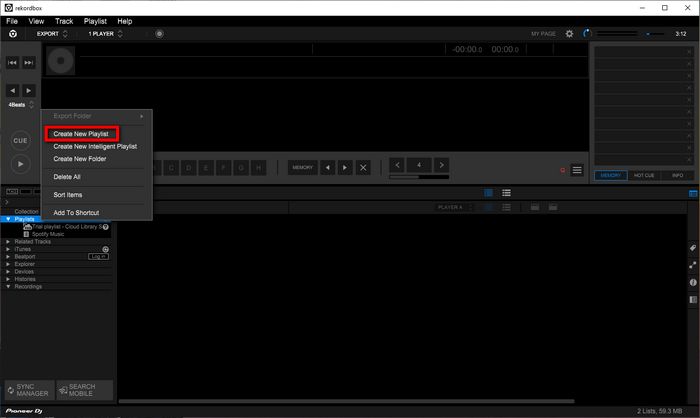Viewport: 700px width, 418px height.
Task: Open the PLAYER A dropdown
Action: tap(454, 207)
